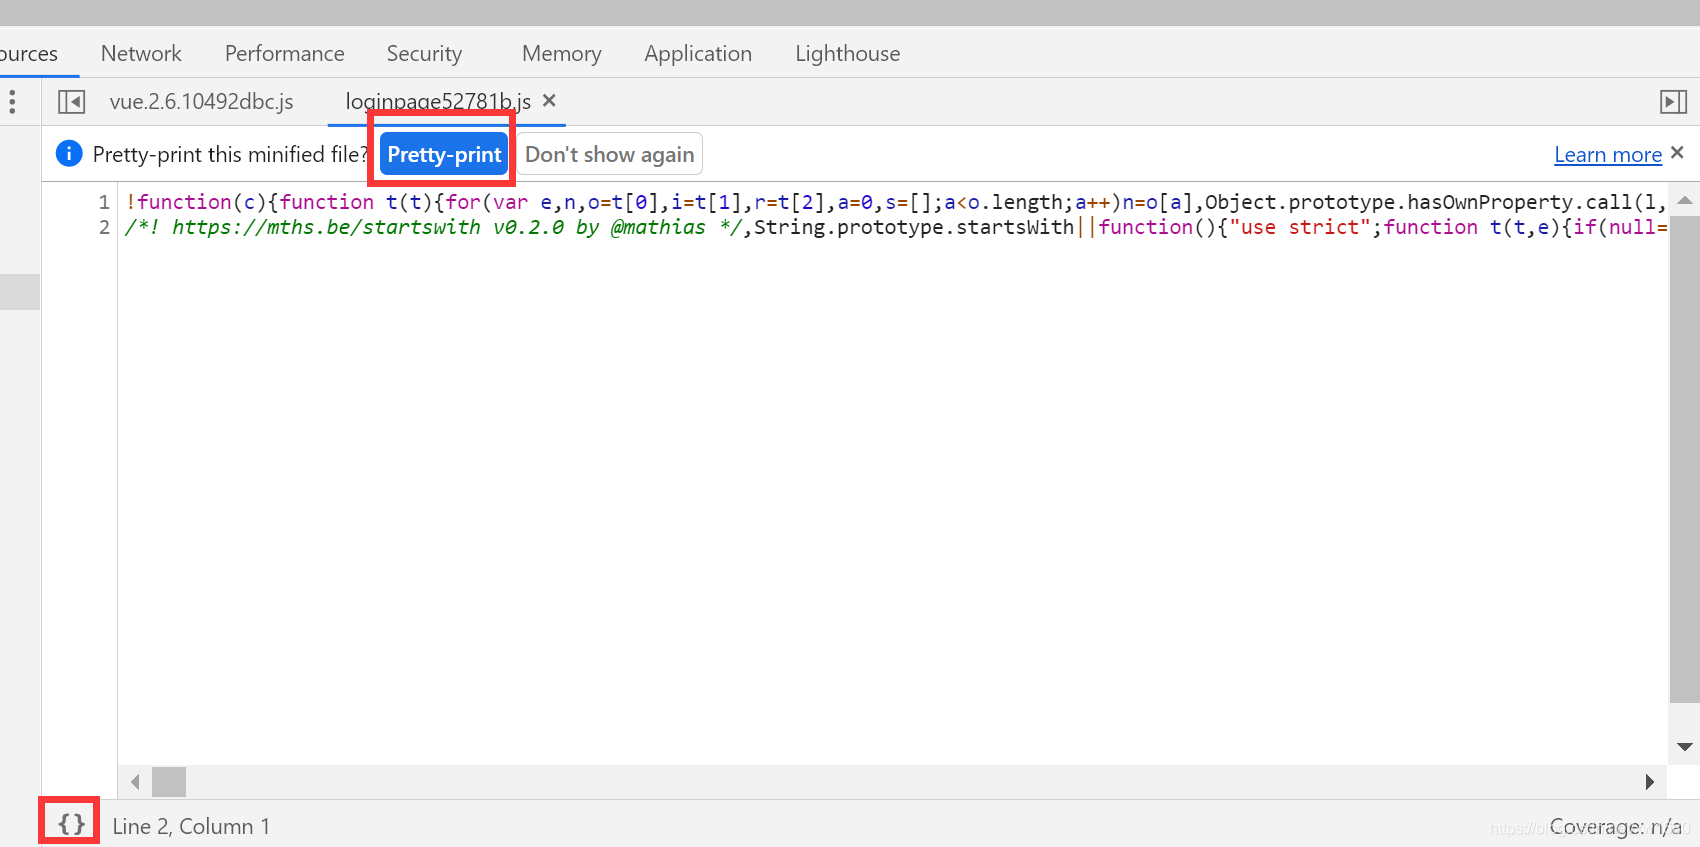This screenshot has width=1700, height=847.
Task: Click the Coverage: n/a status text
Action: 1615,826
